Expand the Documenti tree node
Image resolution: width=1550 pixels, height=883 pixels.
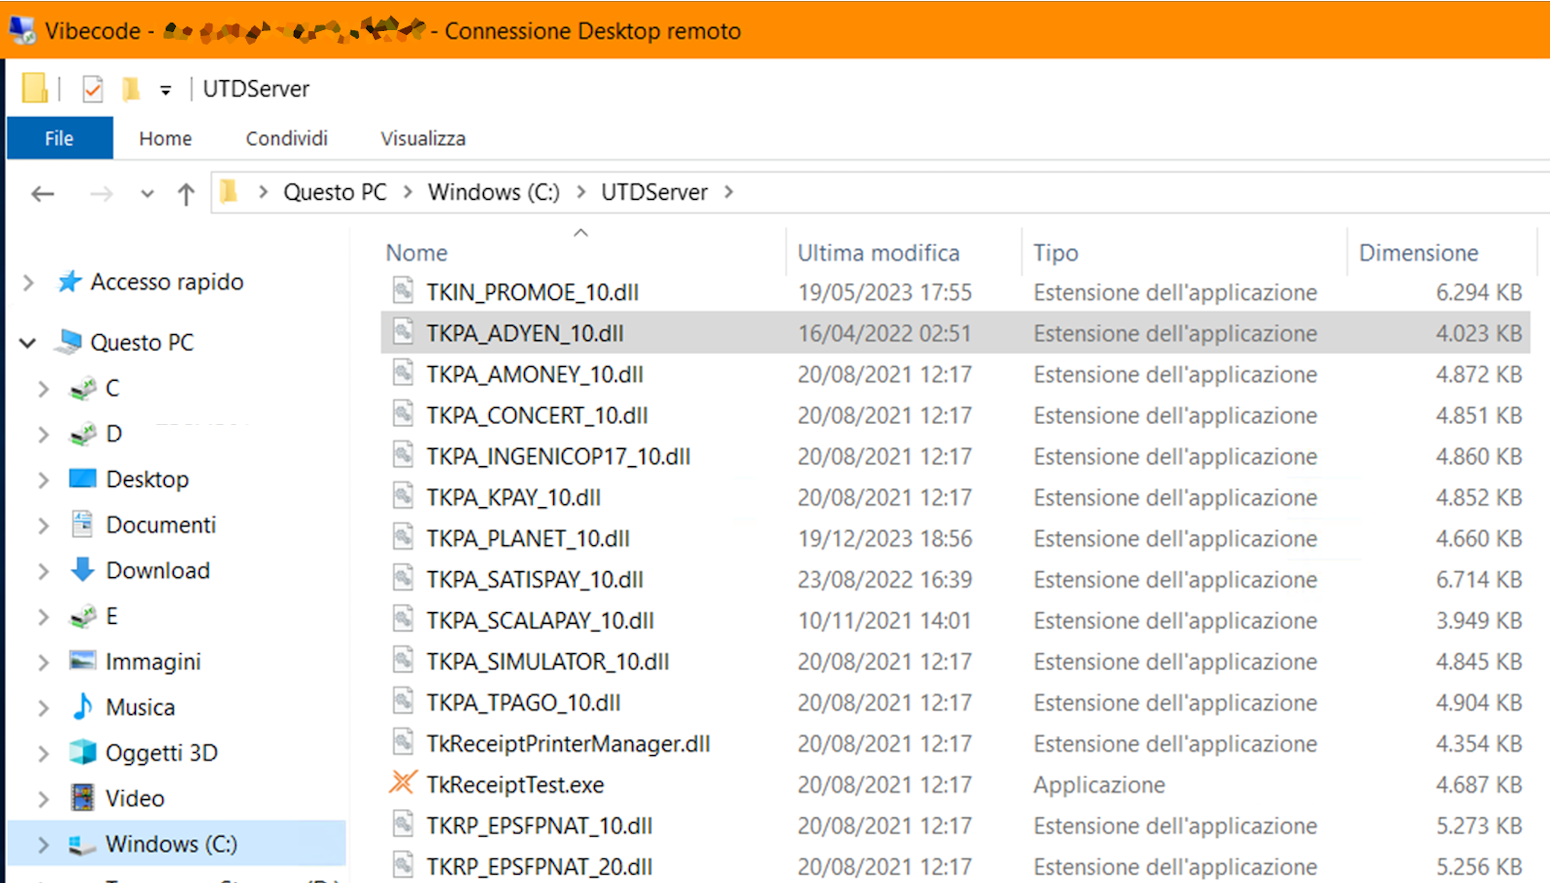click(x=43, y=525)
